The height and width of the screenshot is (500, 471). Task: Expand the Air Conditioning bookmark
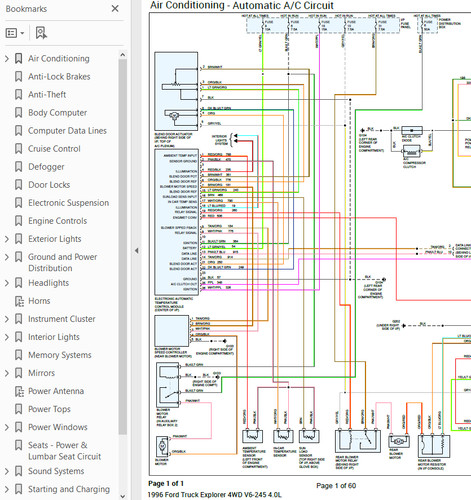7,59
